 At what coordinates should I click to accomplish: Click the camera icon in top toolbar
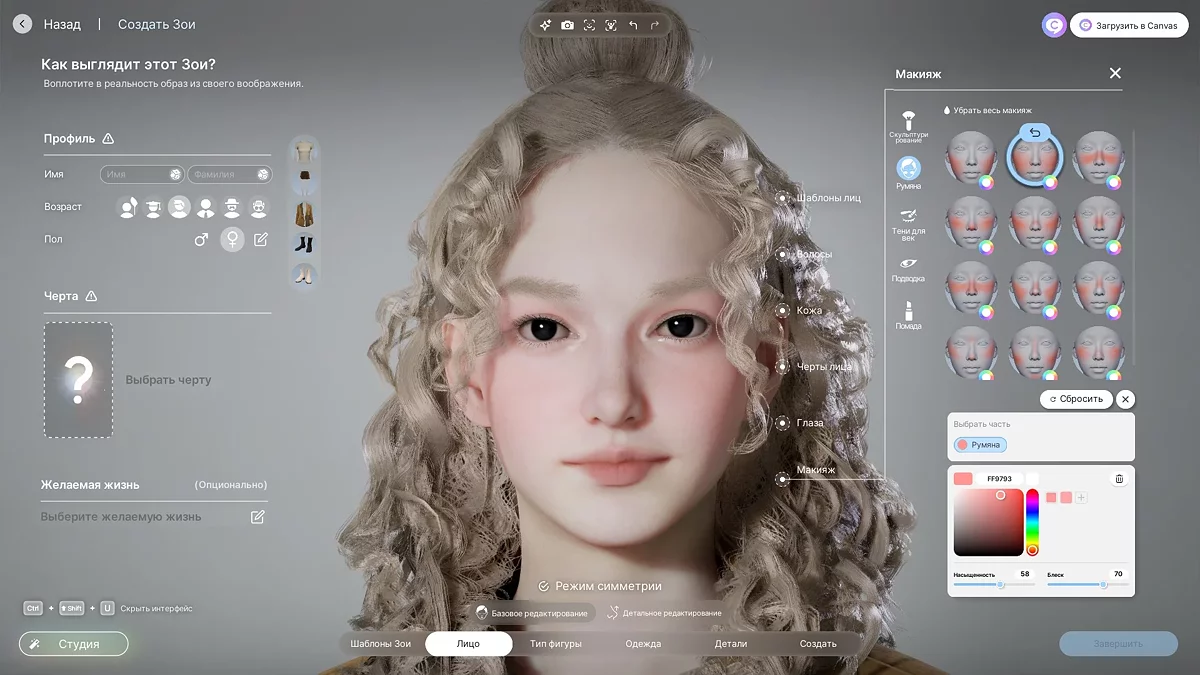[x=567, y=25]
